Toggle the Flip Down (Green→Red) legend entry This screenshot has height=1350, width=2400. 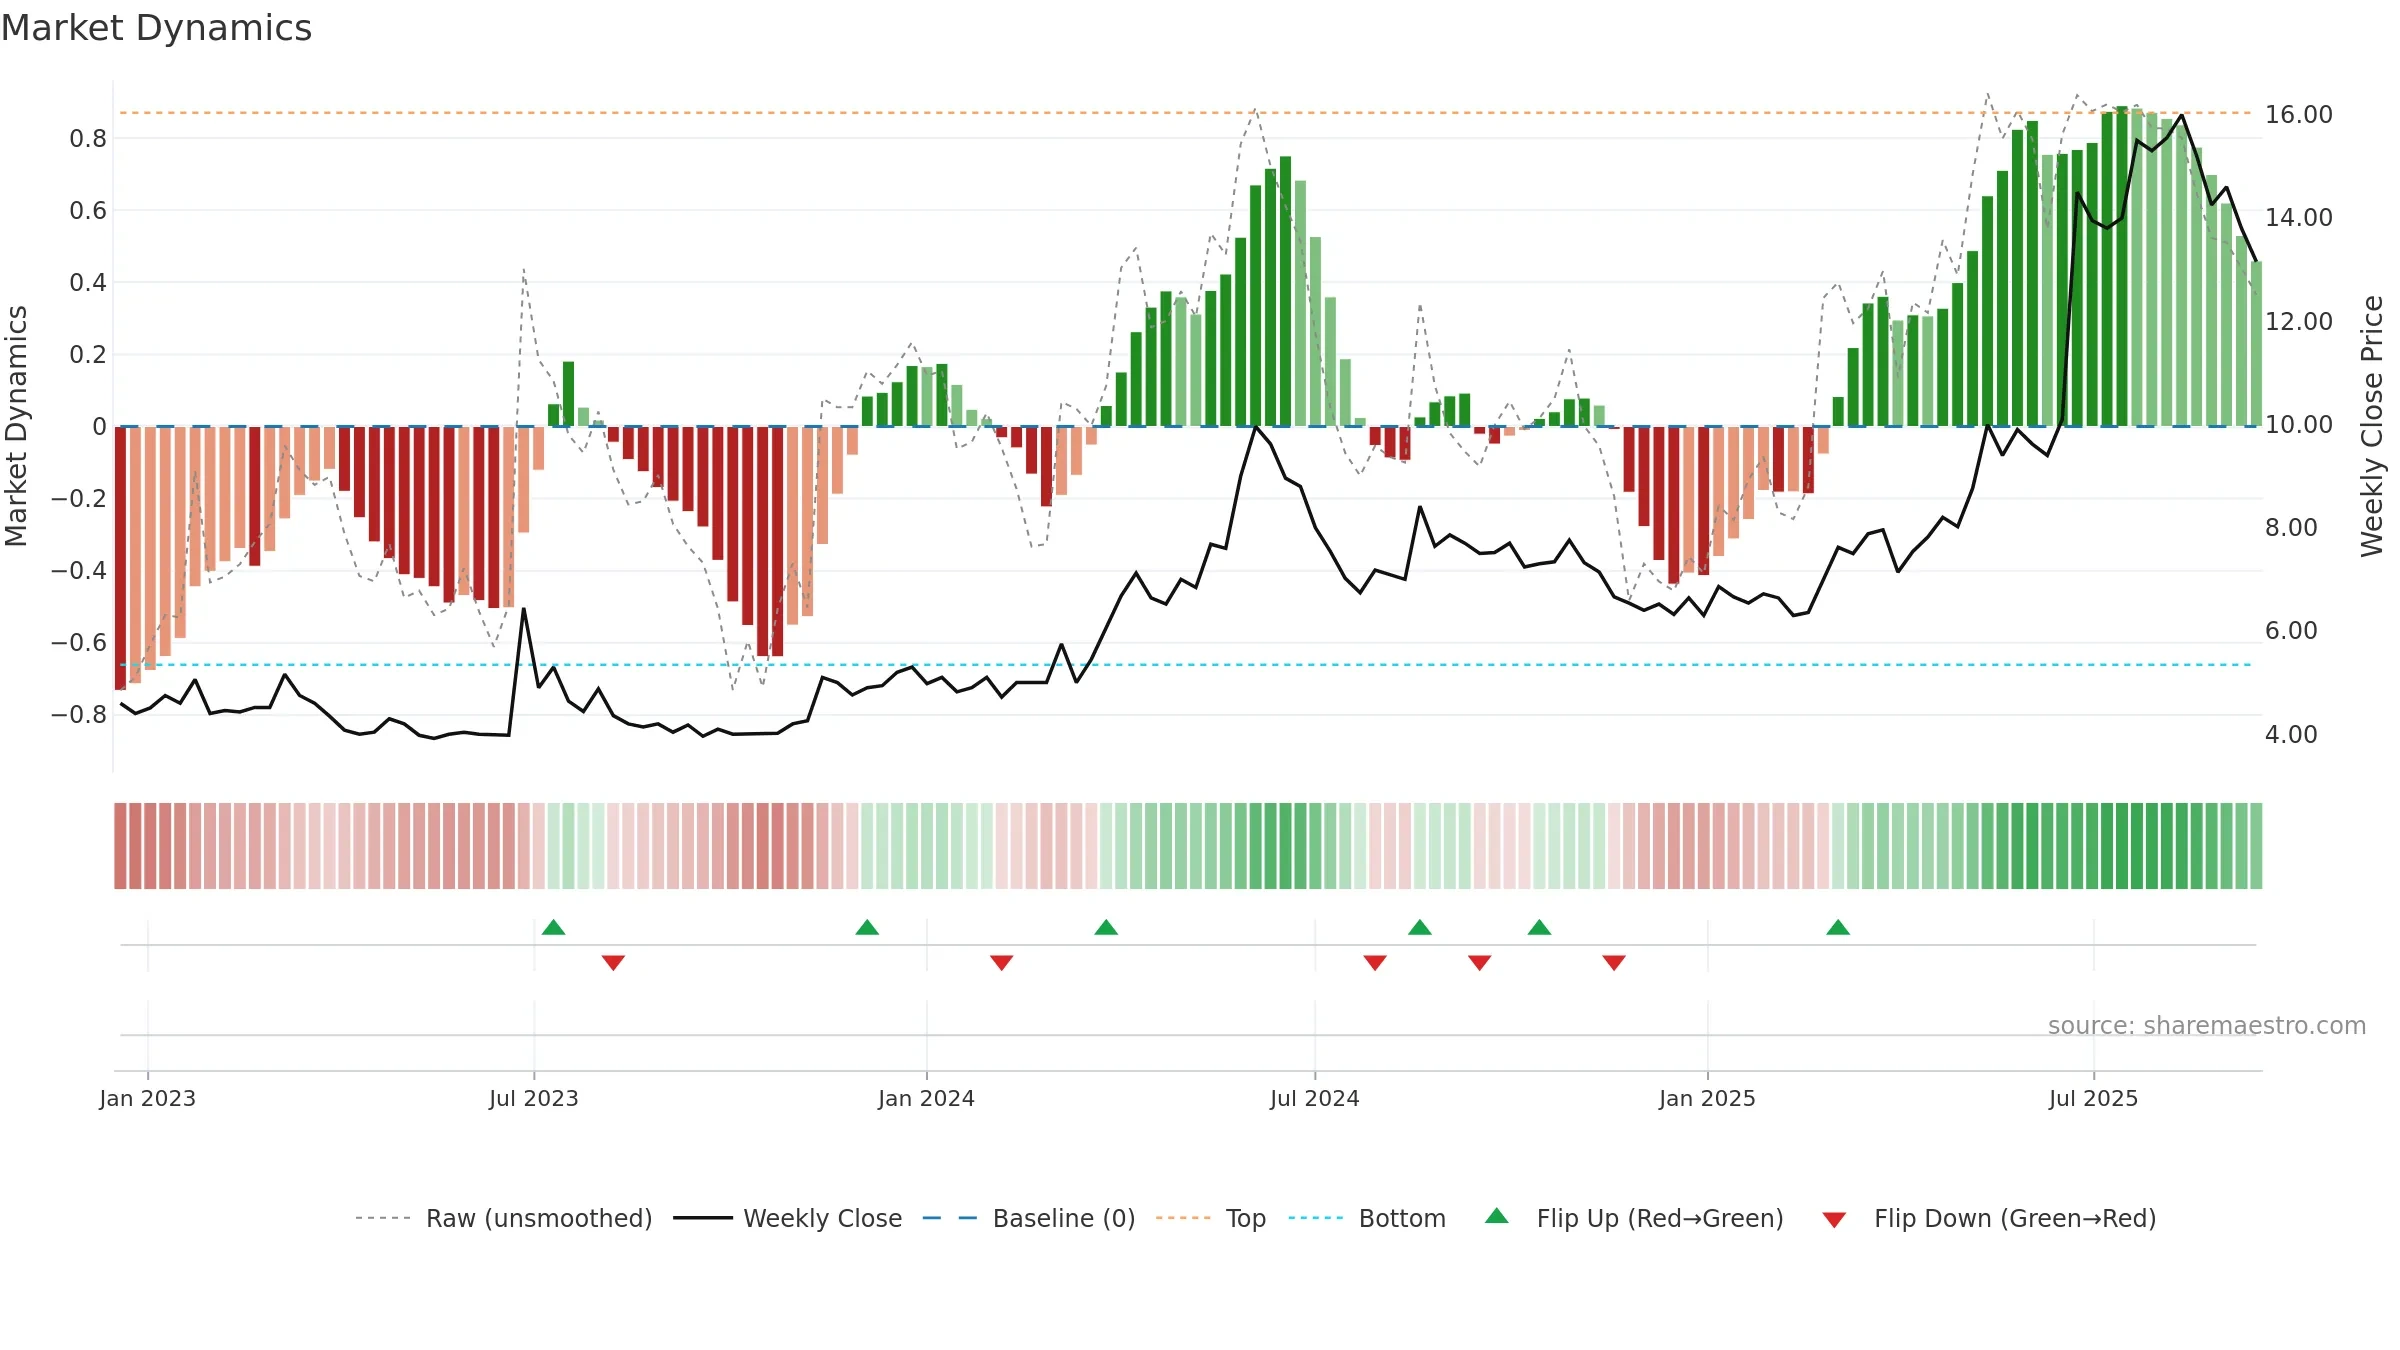tap(1988, 1218)
